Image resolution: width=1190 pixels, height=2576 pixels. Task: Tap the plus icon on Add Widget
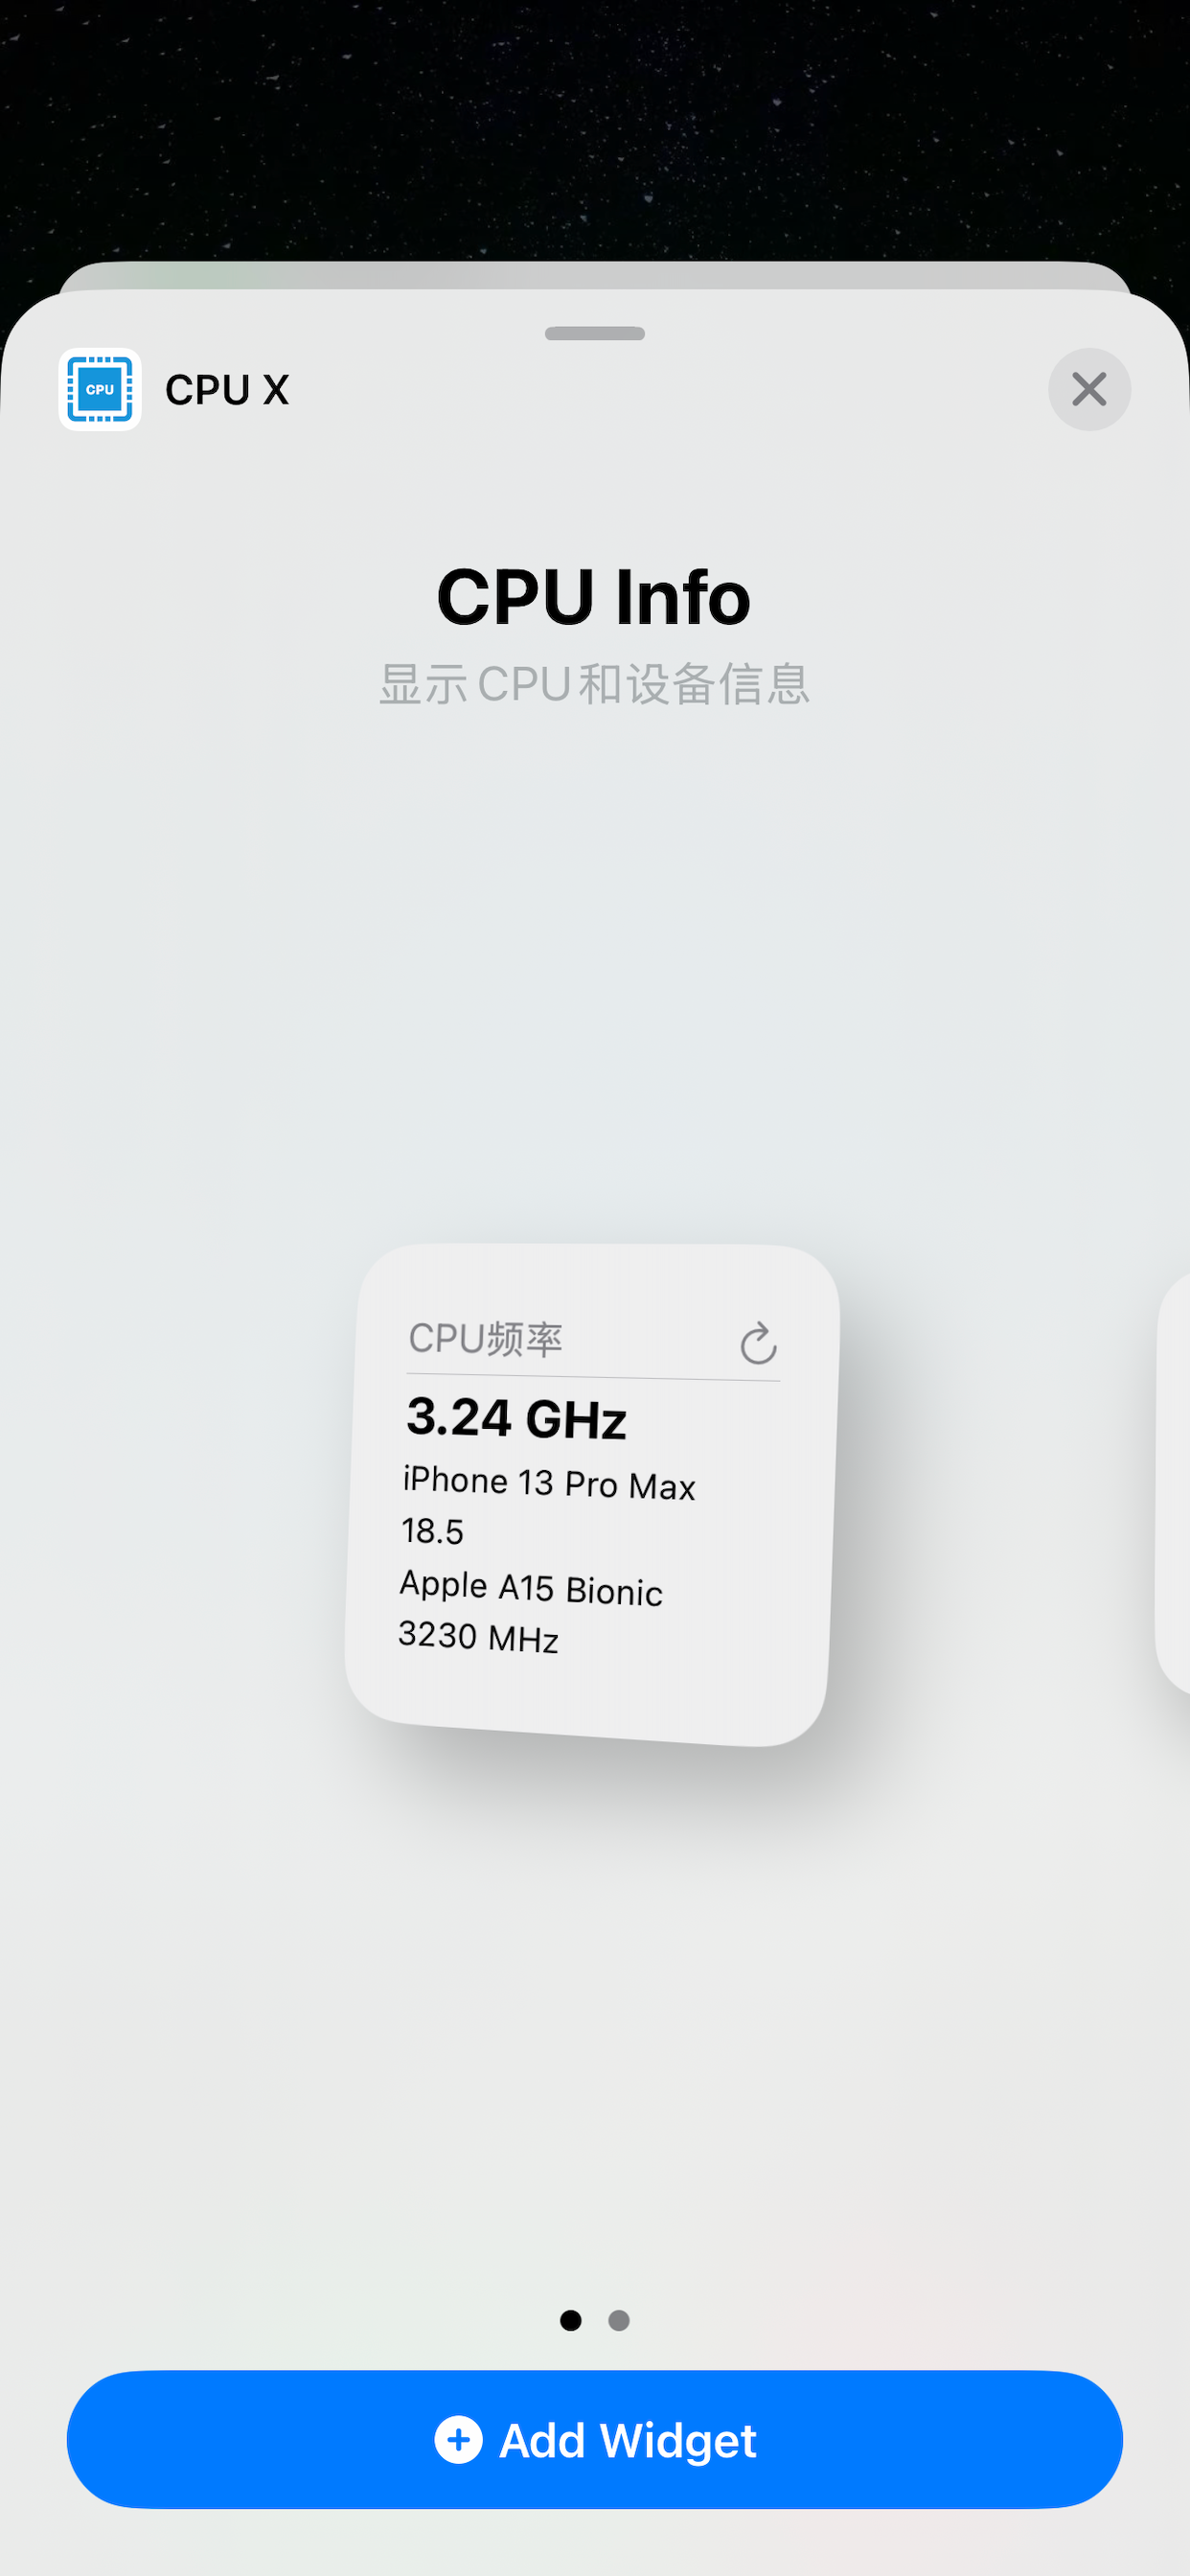point(459,2440)
